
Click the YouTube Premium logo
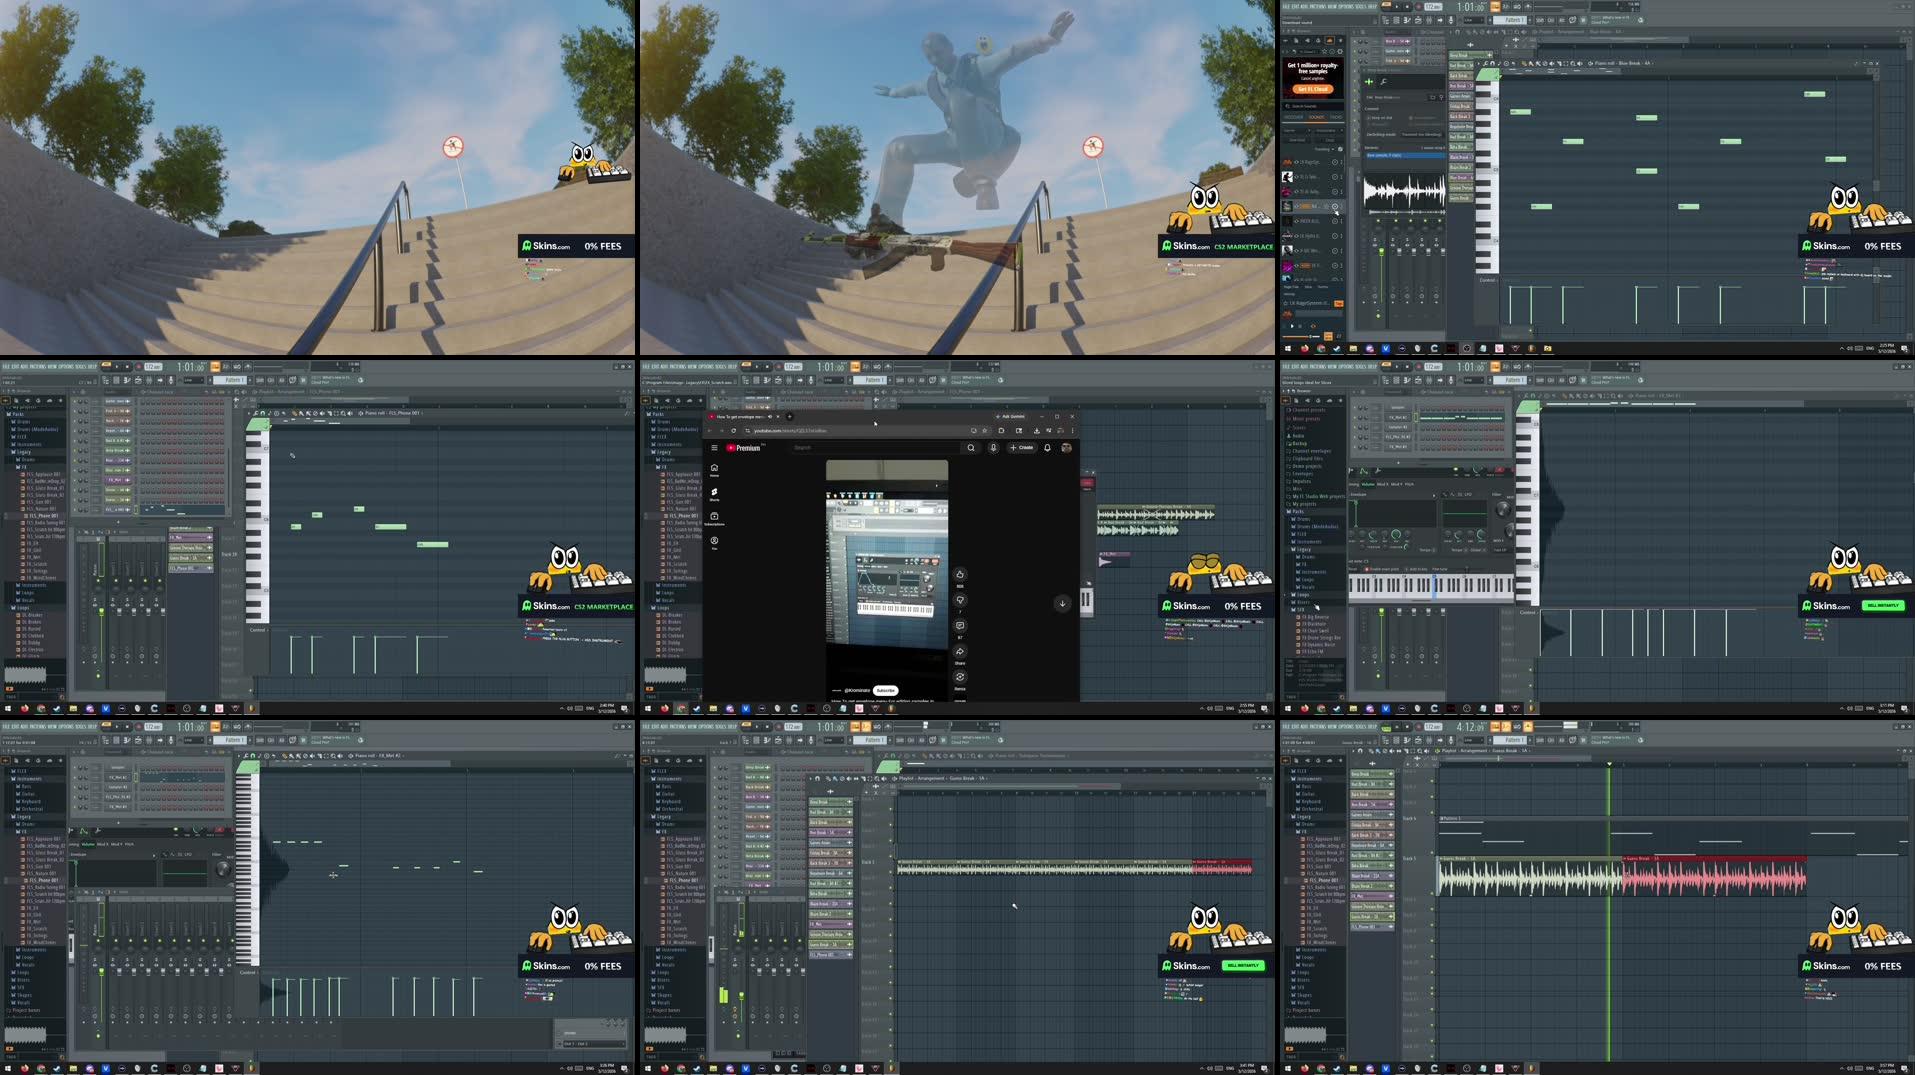click(x=743, y=448)
